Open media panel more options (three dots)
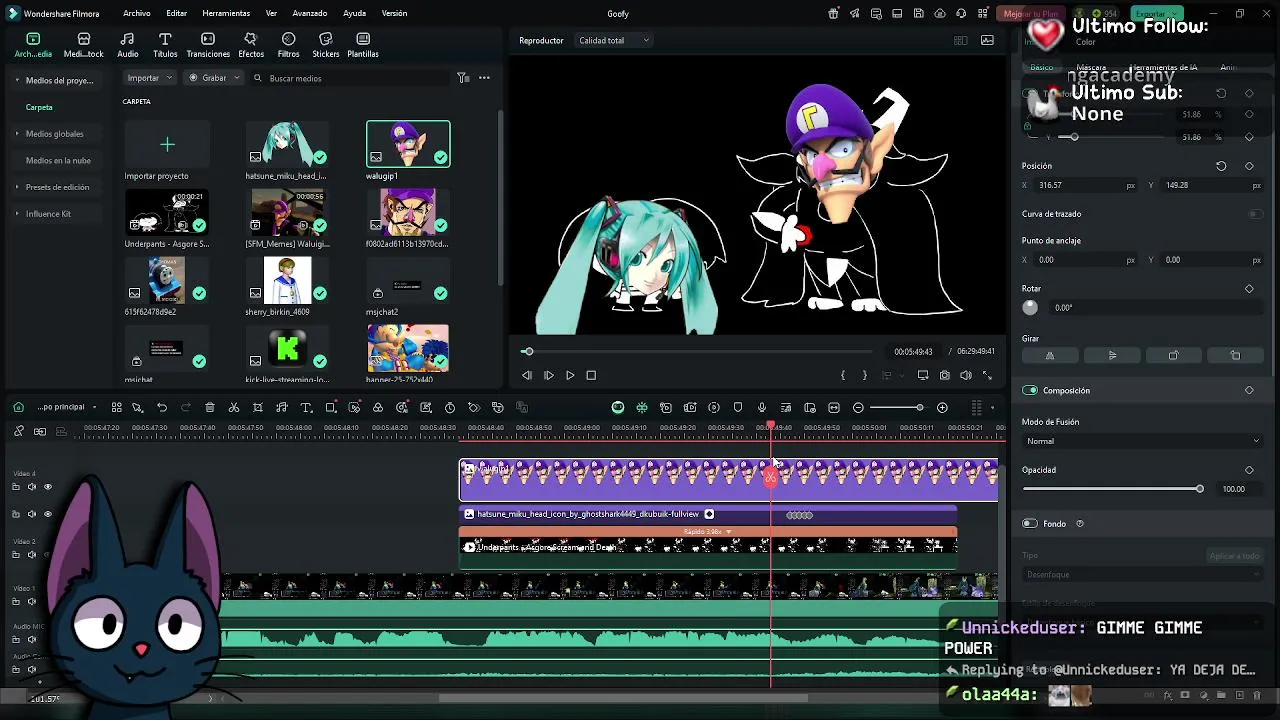Screen dimensions: 1280x720 click(484, 78)
